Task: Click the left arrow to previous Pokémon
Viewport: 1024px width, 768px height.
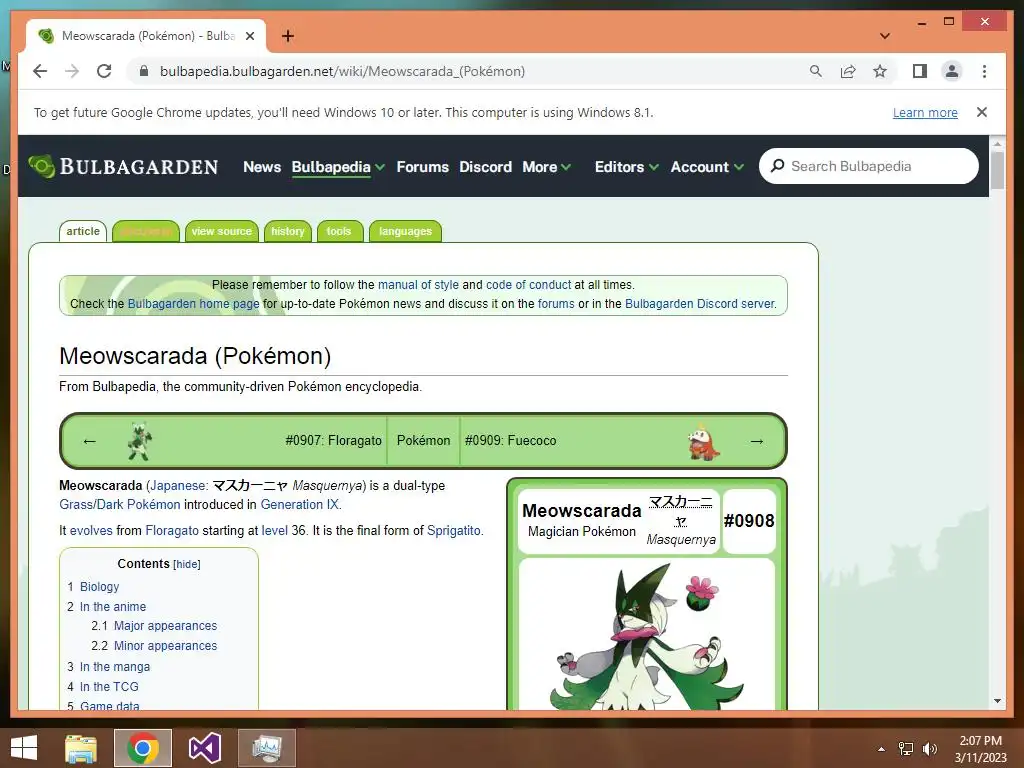Action: (89, 441)
